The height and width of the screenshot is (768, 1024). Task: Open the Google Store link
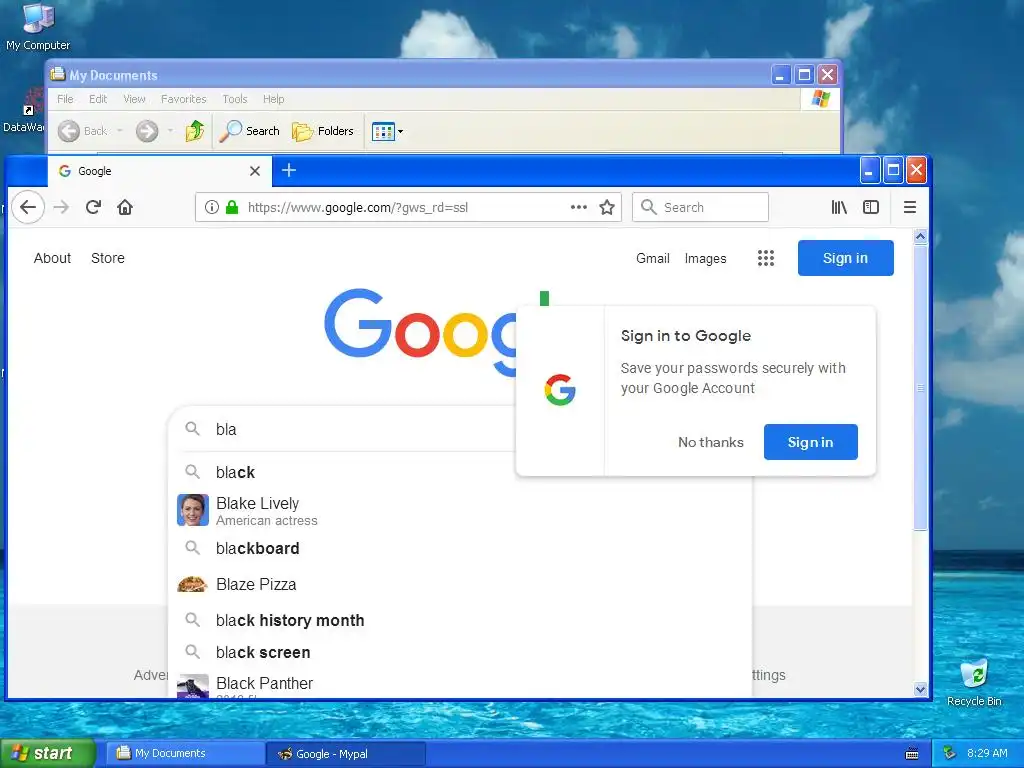[x=108, y=258]
